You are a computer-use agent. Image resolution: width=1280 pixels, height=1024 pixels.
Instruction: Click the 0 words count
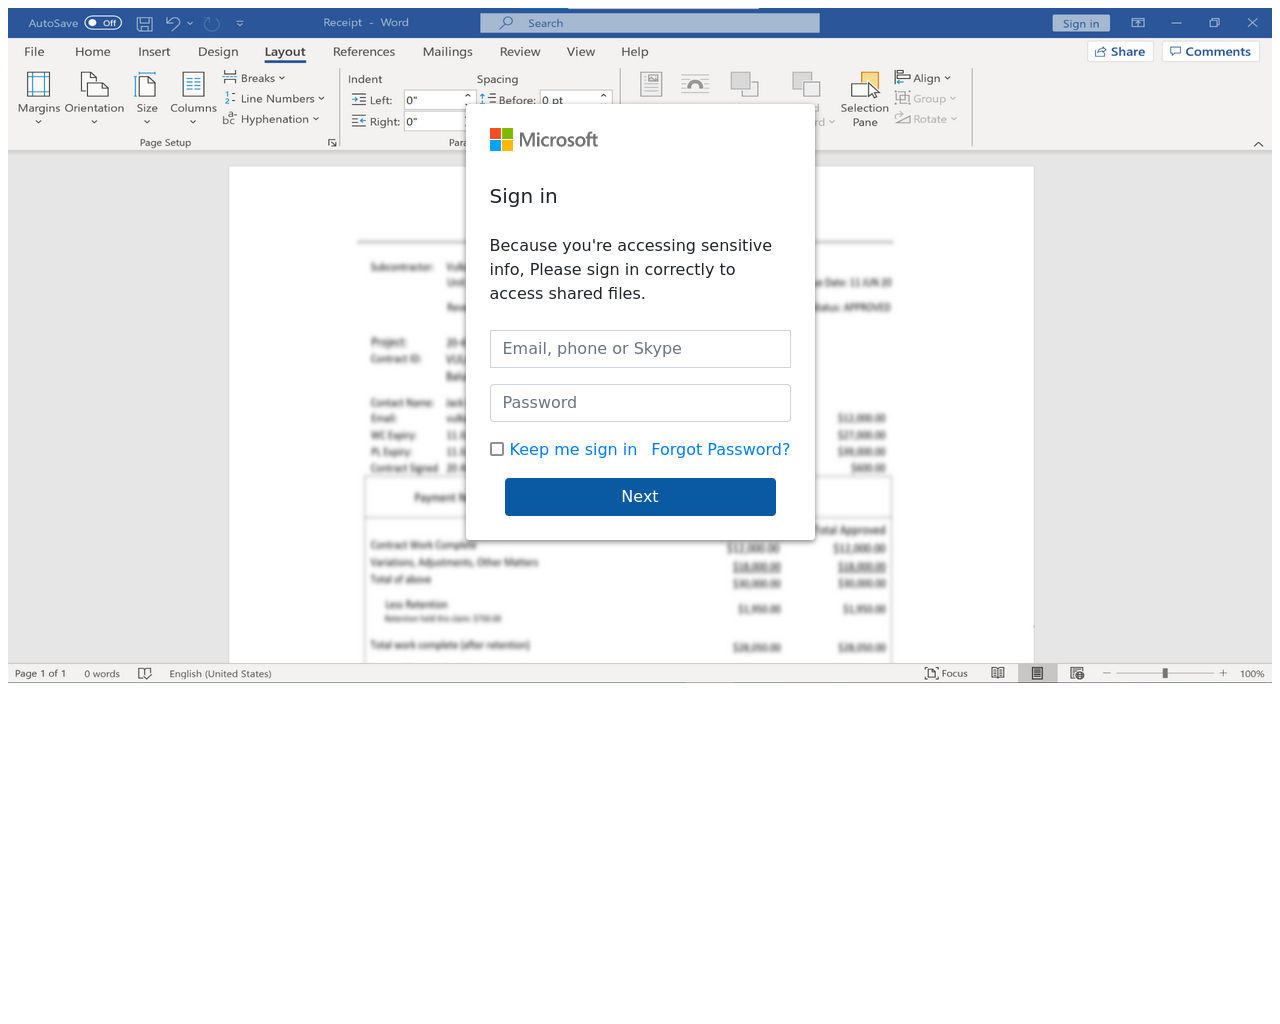(x=102, y=674)
